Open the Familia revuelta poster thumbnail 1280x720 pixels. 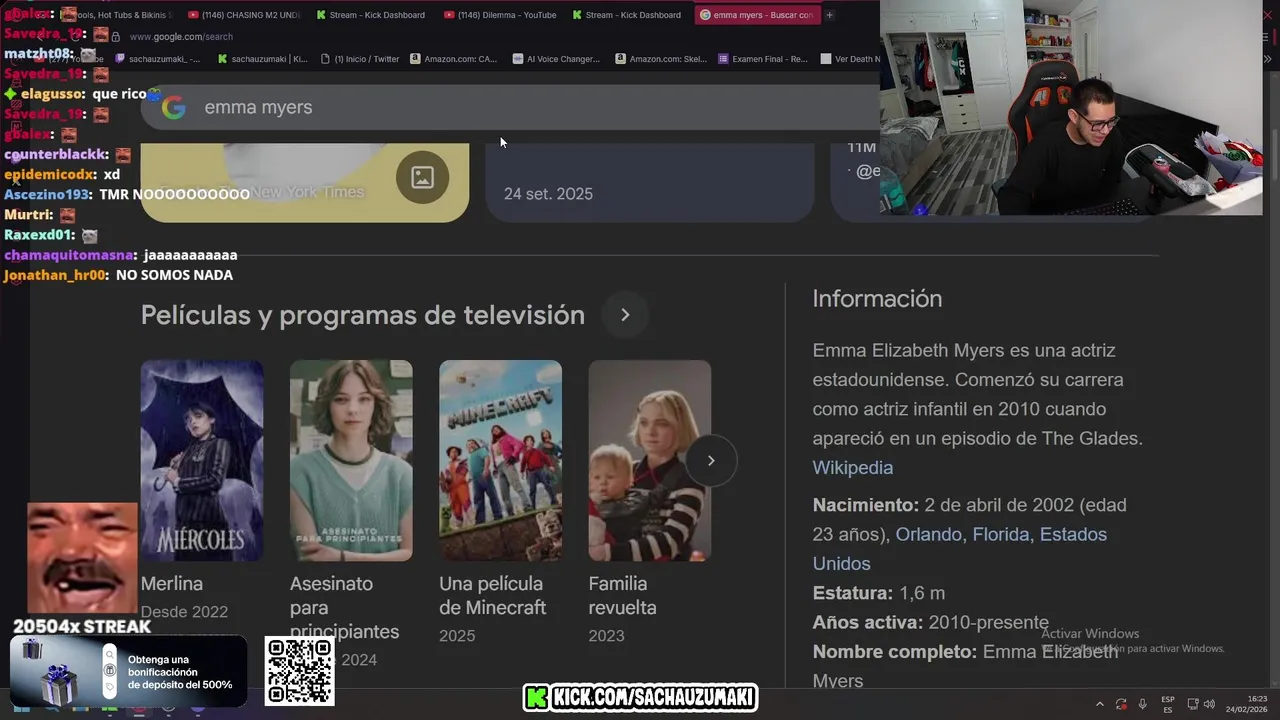click(x=650, y=461)
